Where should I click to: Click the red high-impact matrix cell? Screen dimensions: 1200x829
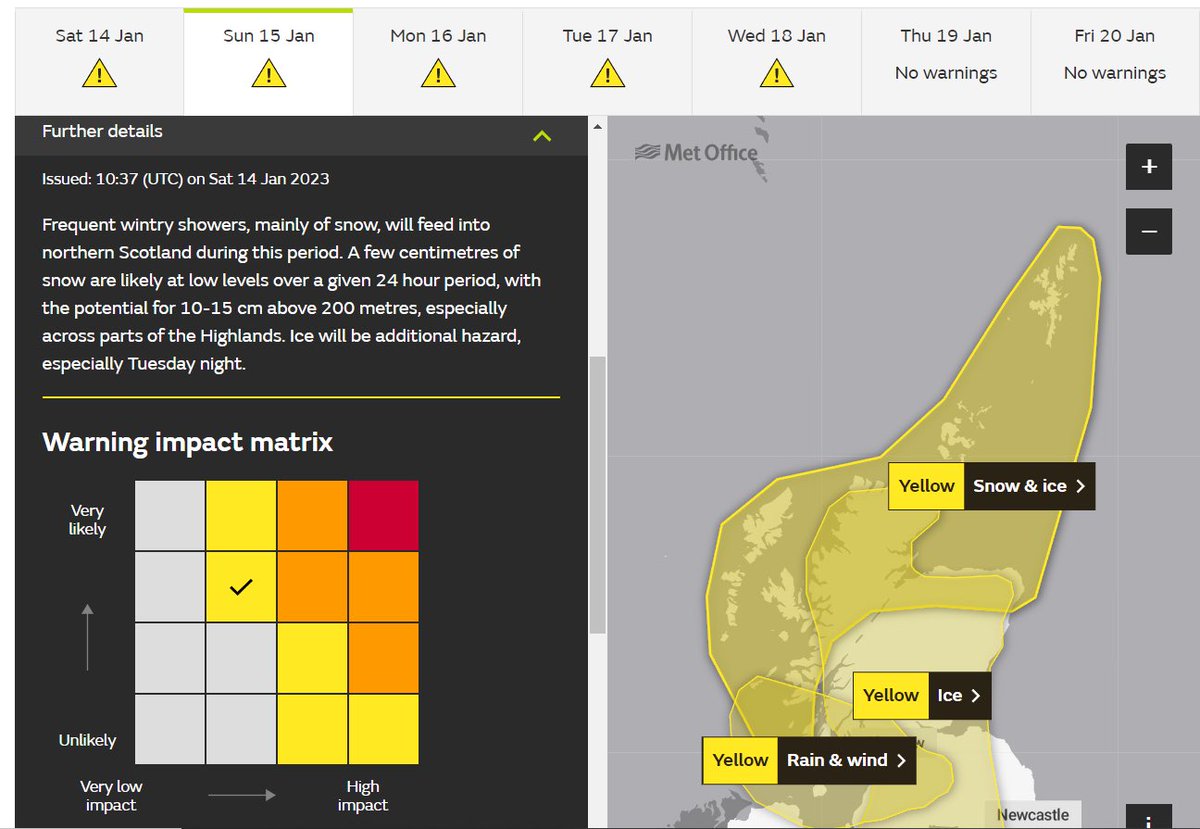click(383, 513)
